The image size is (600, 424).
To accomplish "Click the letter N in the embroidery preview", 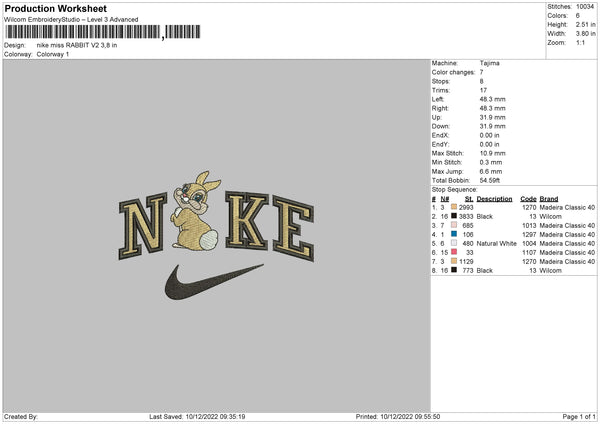I will click(143, 226).
